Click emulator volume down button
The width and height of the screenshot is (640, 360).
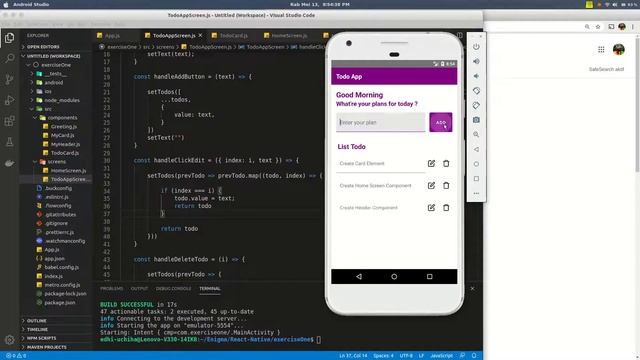click(476, 76)
